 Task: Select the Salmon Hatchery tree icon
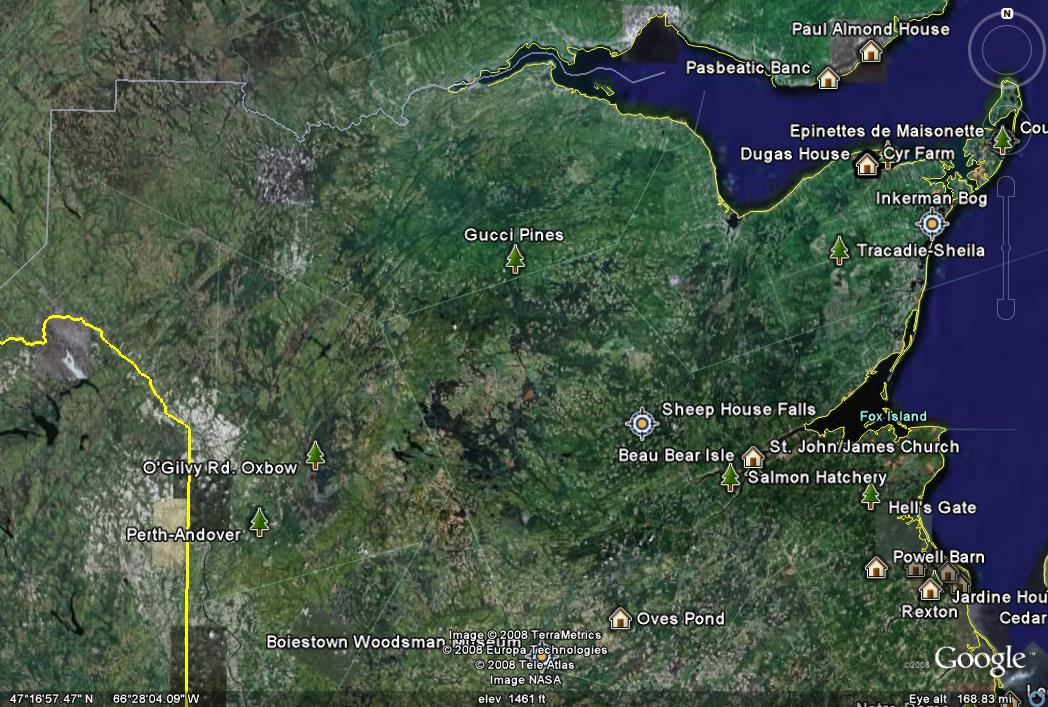pyautogui.click(x=731, y=478)
